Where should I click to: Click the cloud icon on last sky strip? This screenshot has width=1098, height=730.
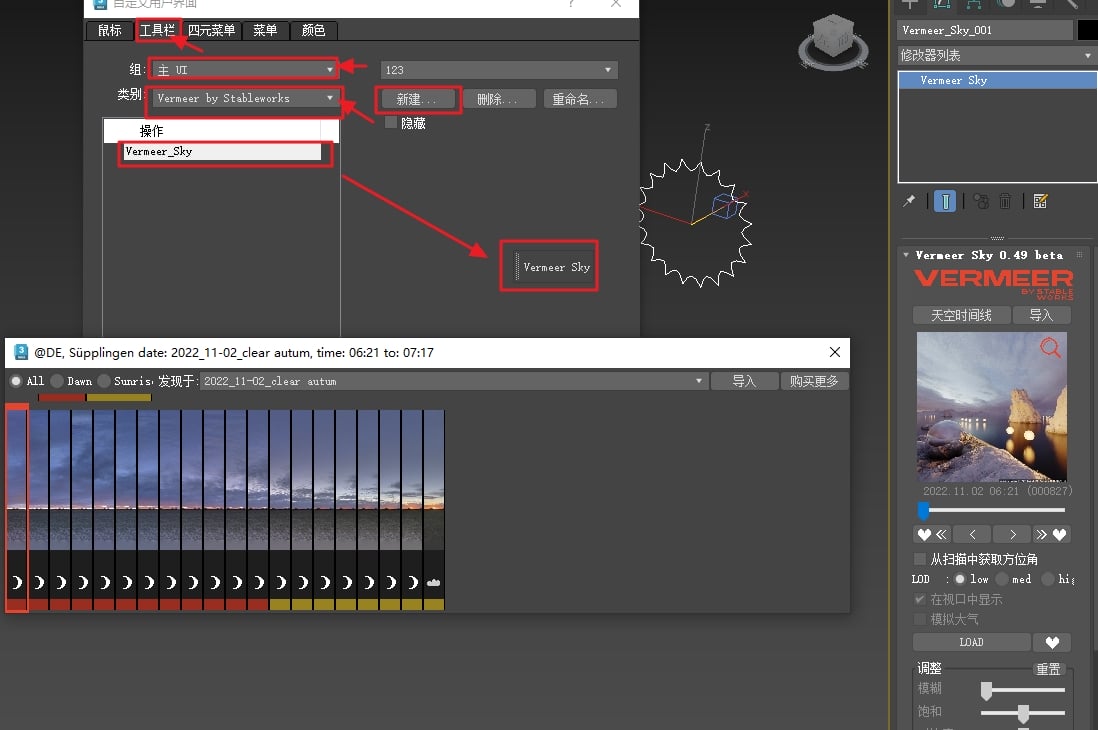[433, 581]
